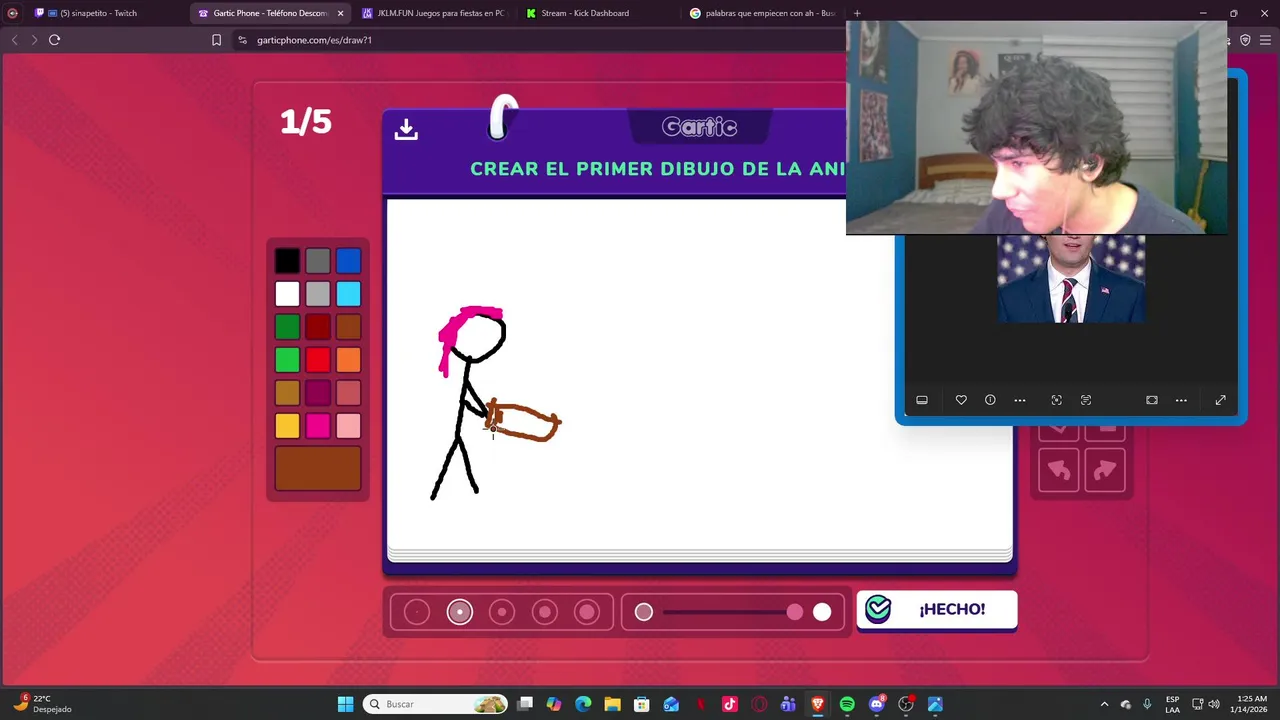Open the Brave shields icon

click(1245, 40)
